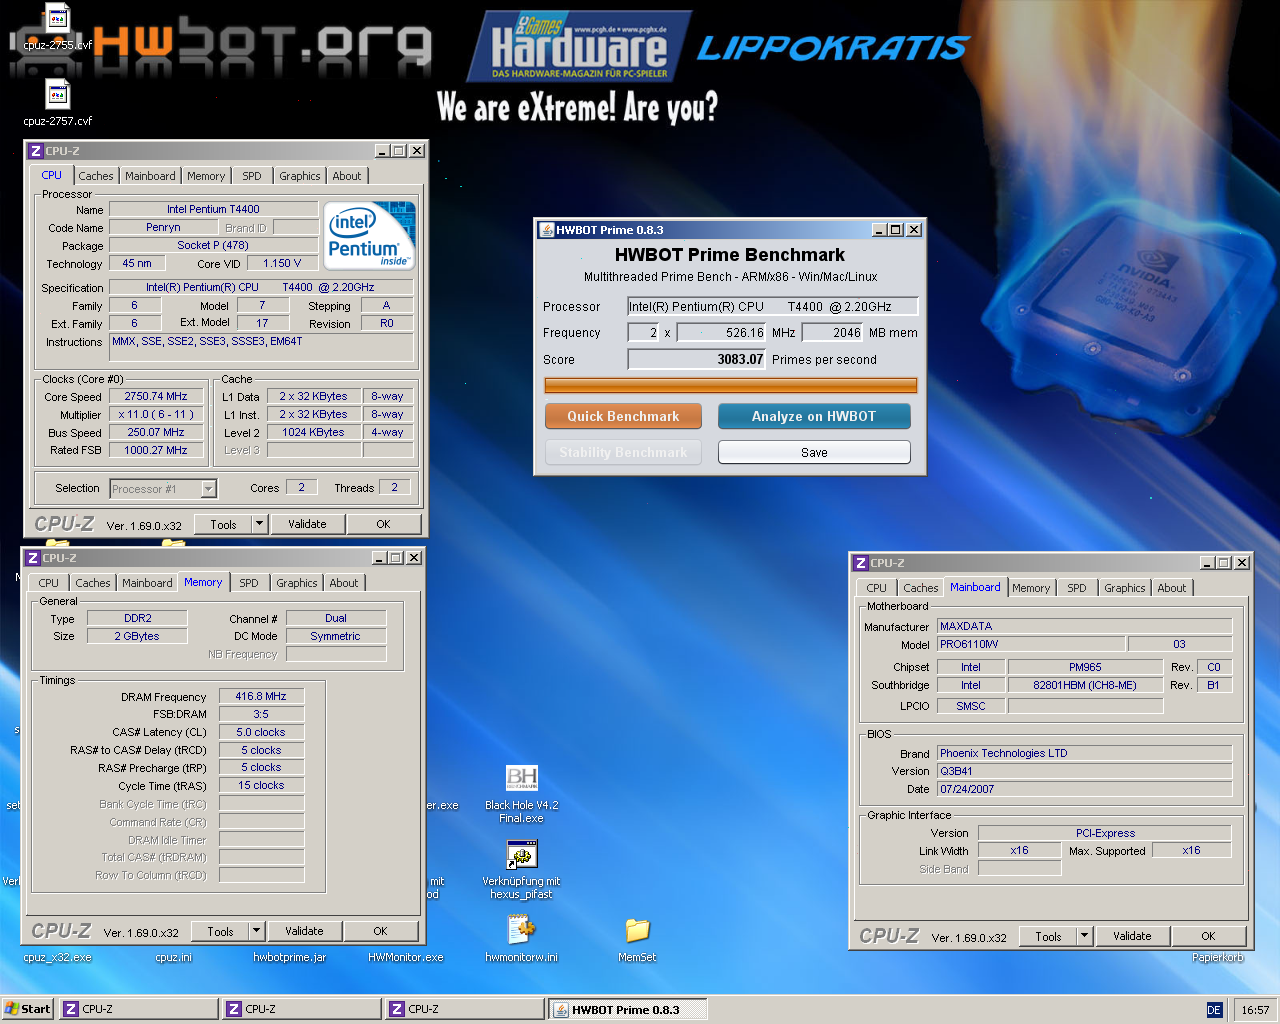
Task: Expand the Processor #1 selection dropdown
Action: pyautogui.click(x=208, y=489)
